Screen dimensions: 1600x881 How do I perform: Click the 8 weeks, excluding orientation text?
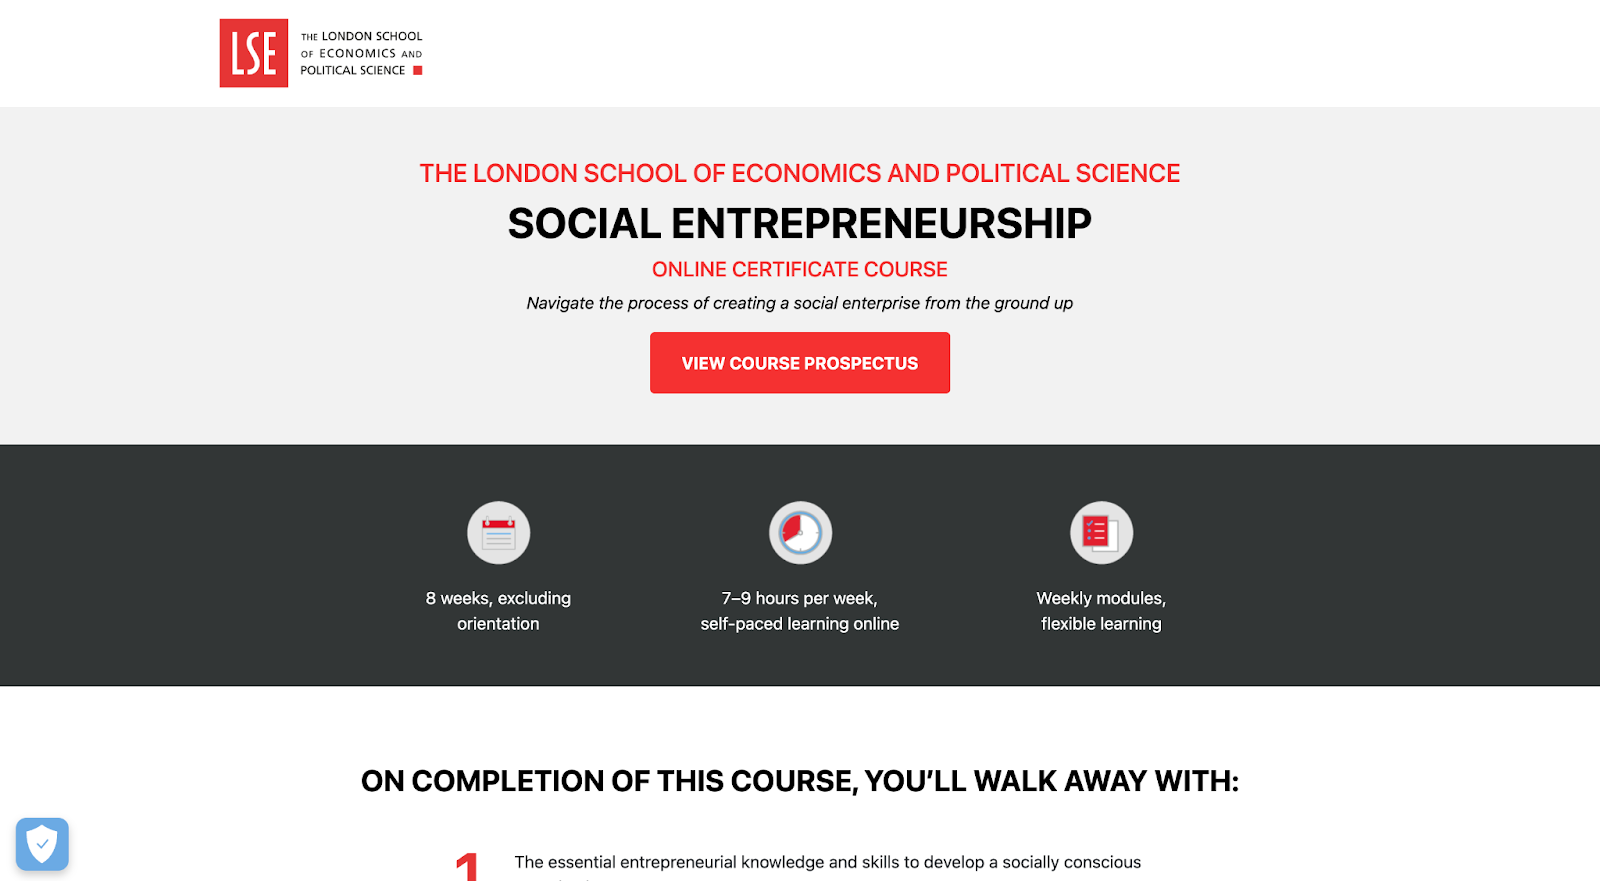coord(498,611)
